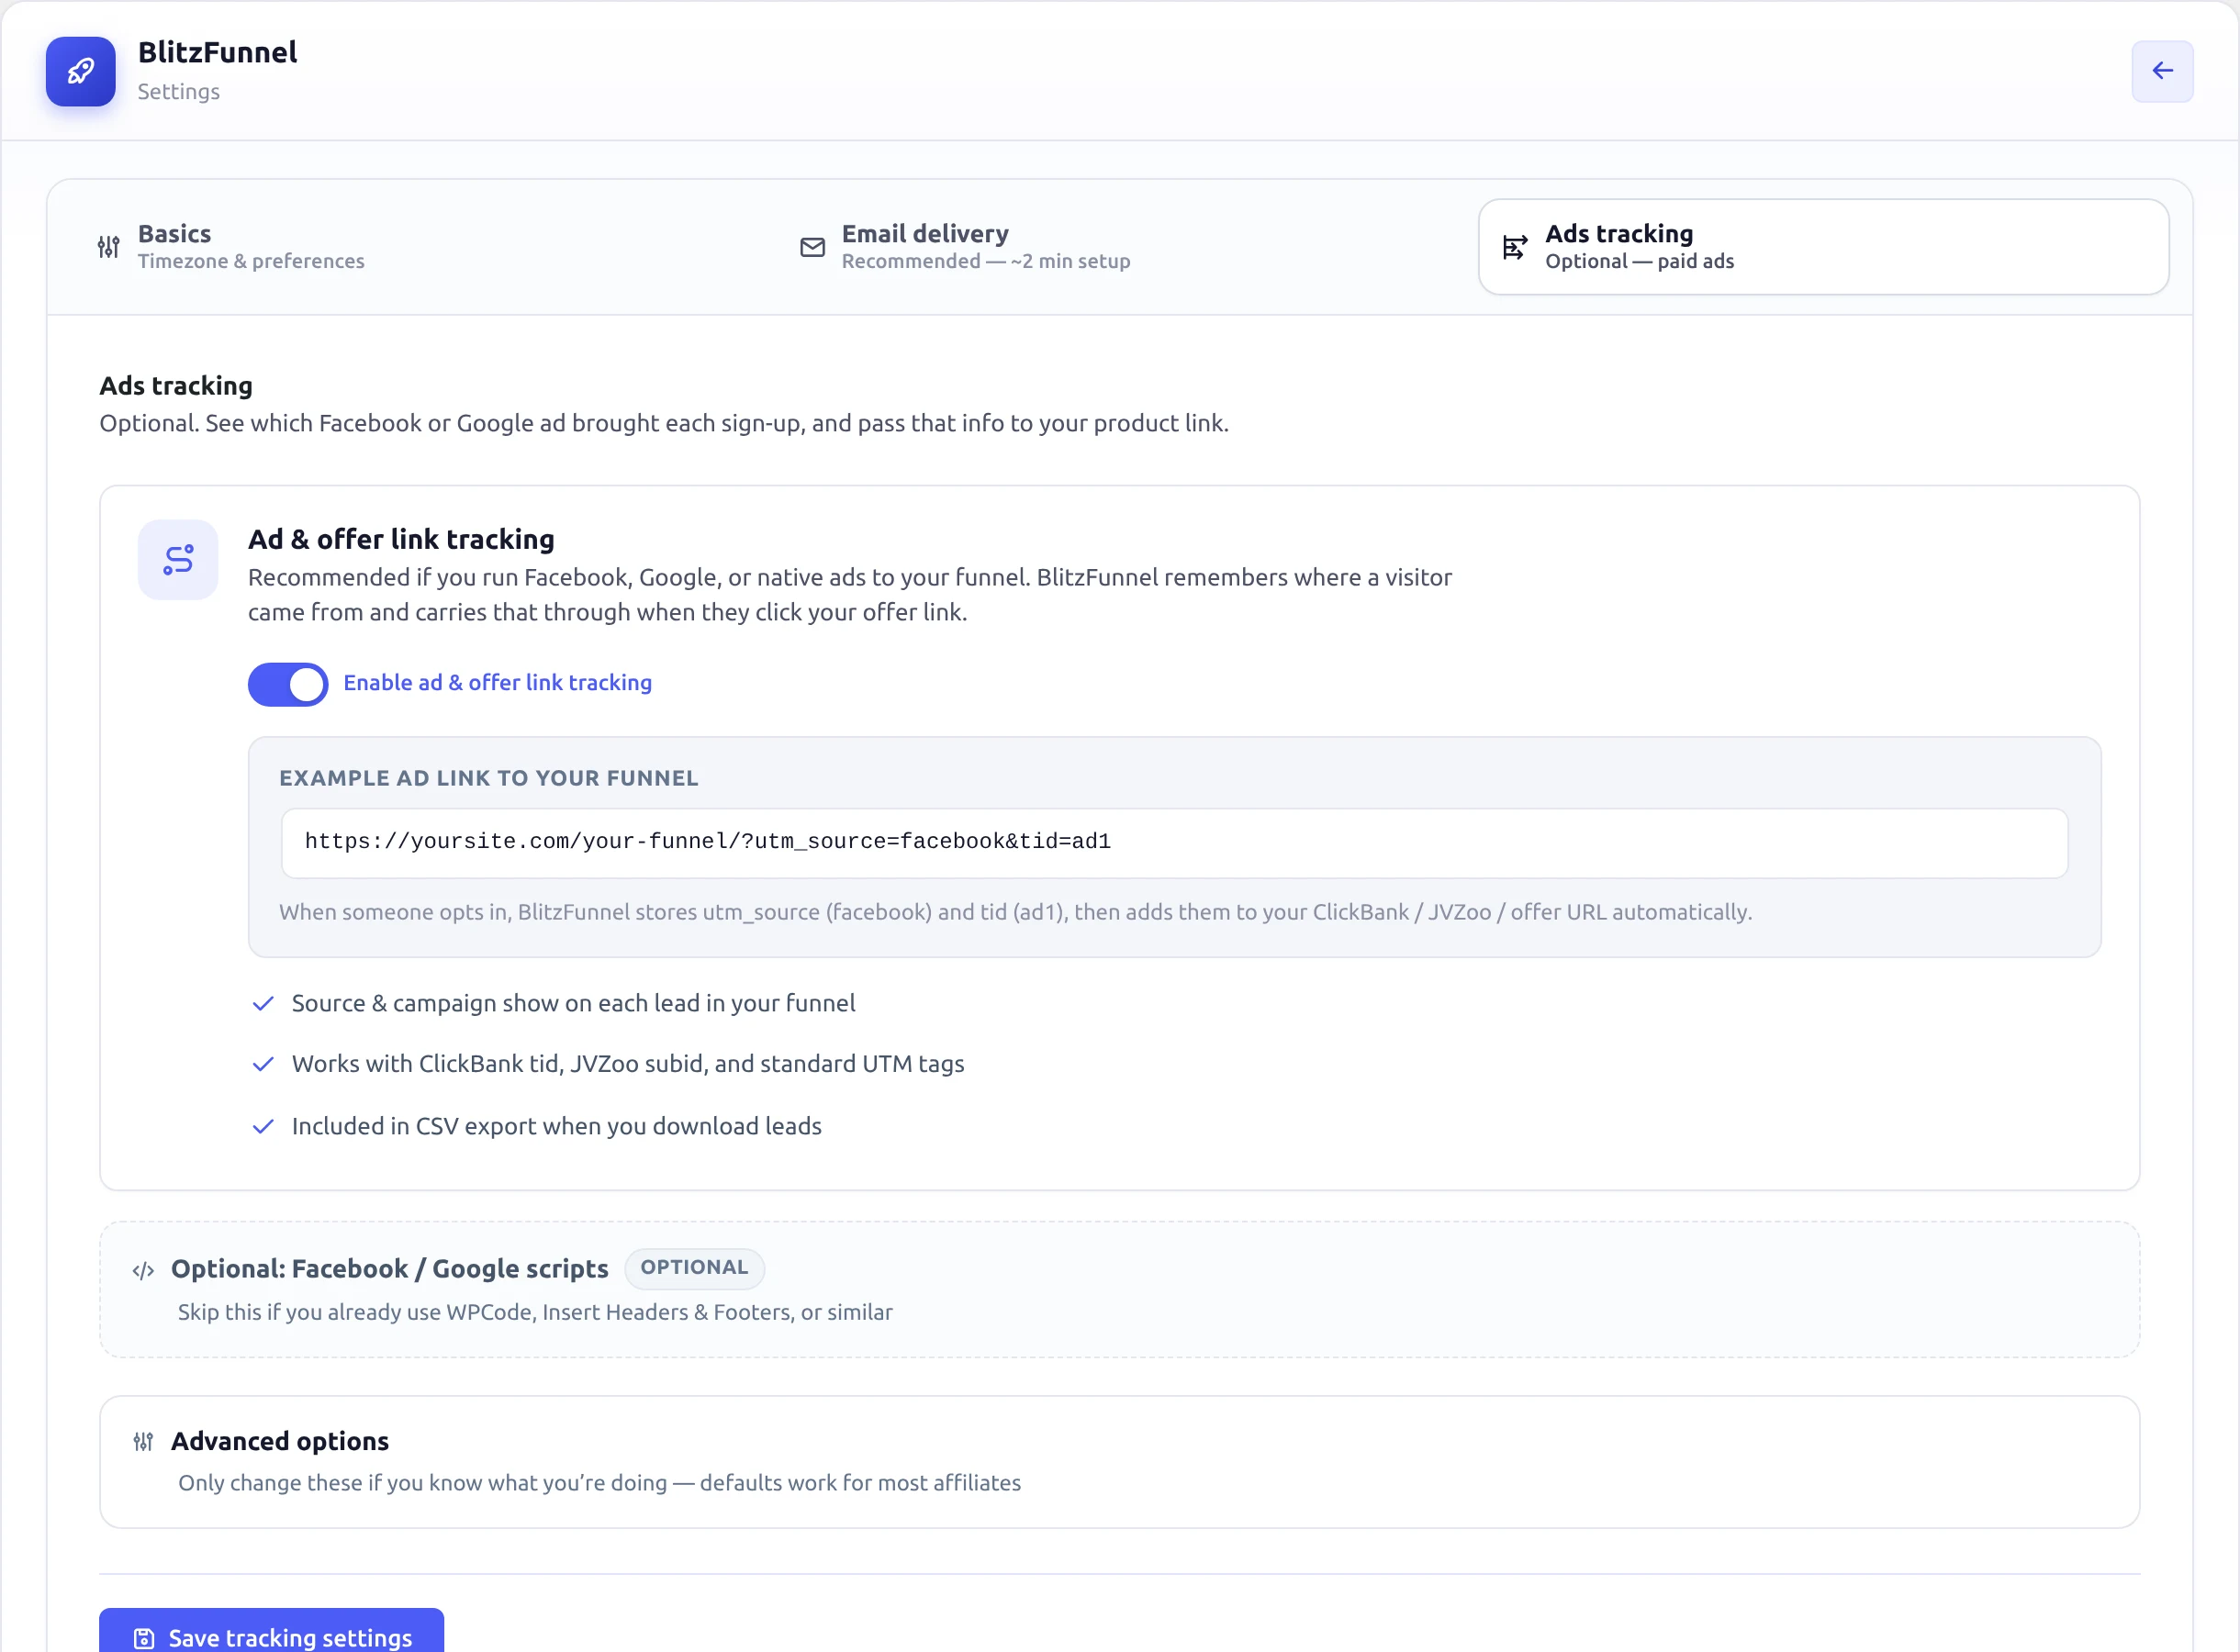Click 'EXAMPLE AD LINK TO YOUR FUNNEL' label
Screen dimensions: 2240x1652
pyautogui.click(x=488, y=778)
